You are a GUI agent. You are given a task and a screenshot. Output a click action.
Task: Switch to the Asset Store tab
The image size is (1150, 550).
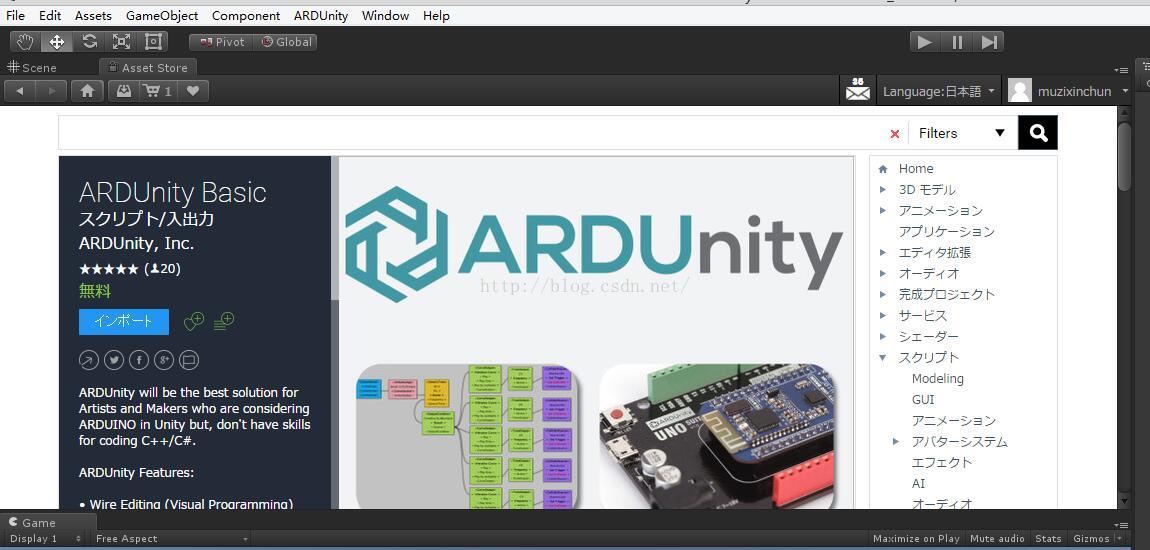click(147, 67)
